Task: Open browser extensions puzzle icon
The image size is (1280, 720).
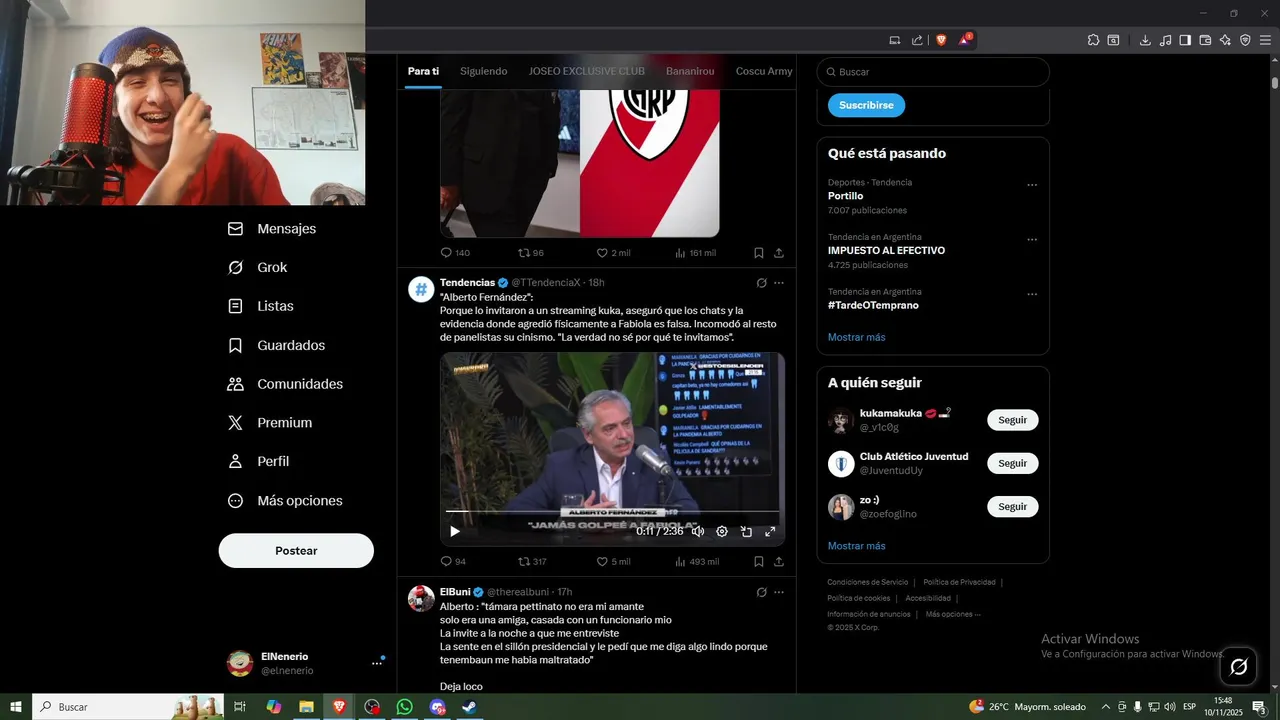Action: [1094, 40]
